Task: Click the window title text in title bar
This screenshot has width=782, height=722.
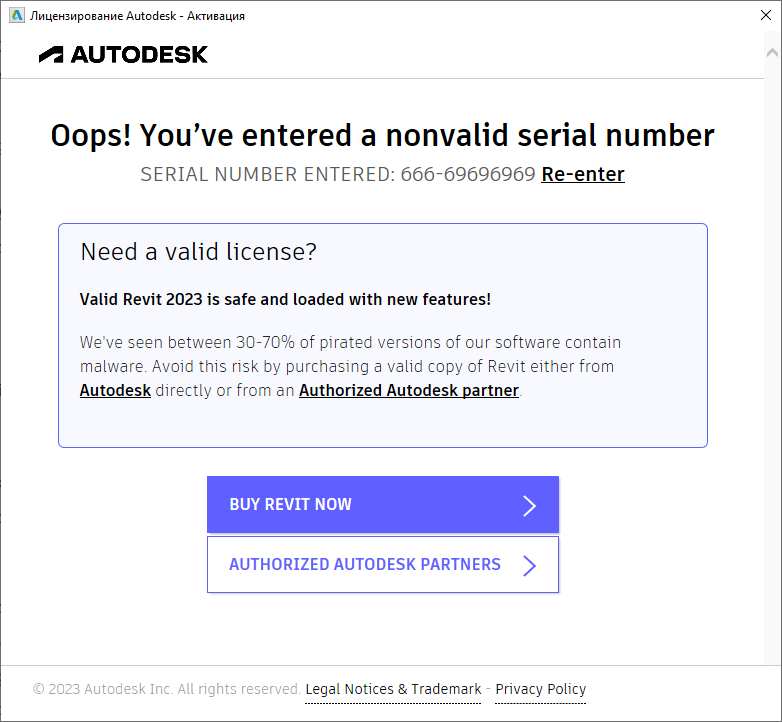Action: 138,16
